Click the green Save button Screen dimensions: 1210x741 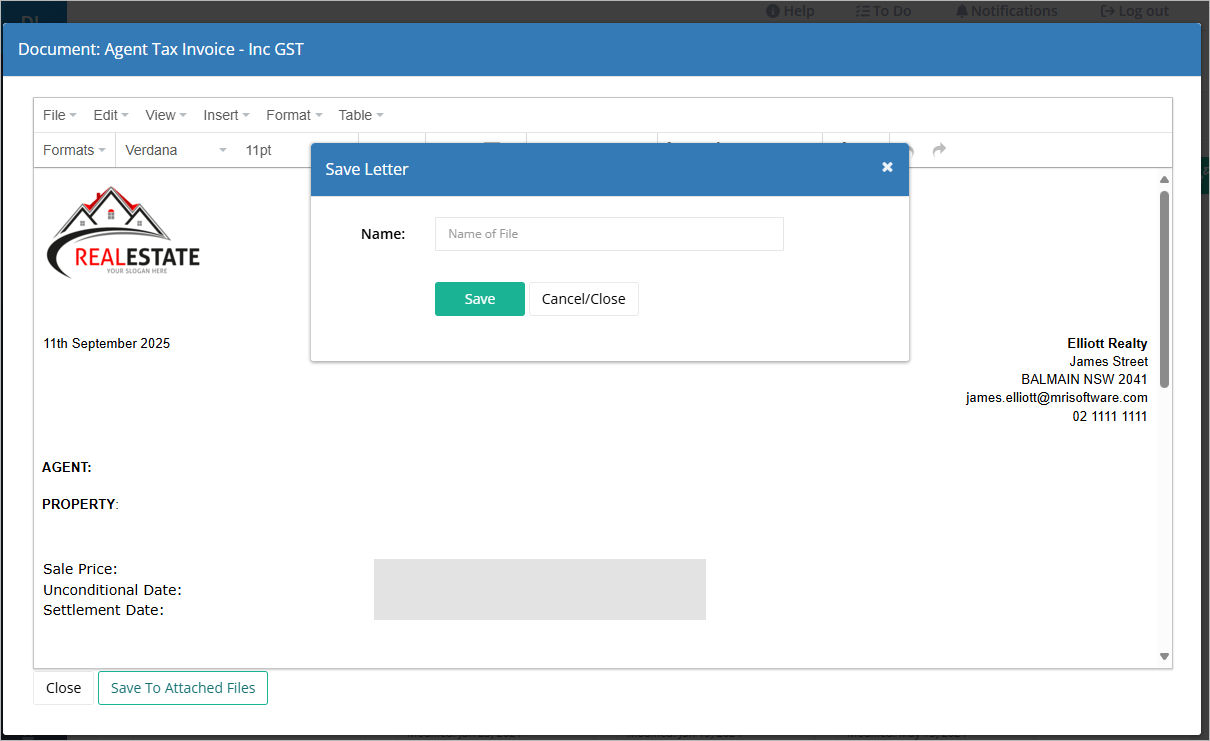tap(480, 299)
